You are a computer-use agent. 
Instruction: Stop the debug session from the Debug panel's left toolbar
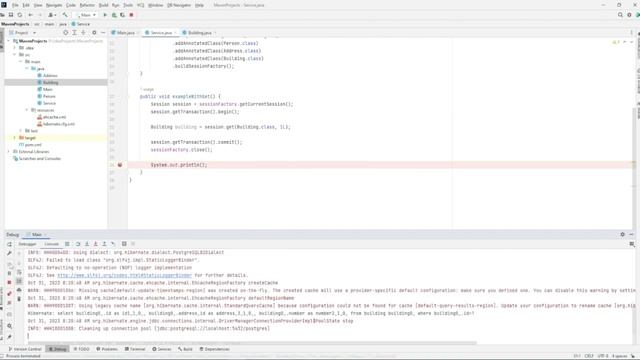tap(9, 282)
